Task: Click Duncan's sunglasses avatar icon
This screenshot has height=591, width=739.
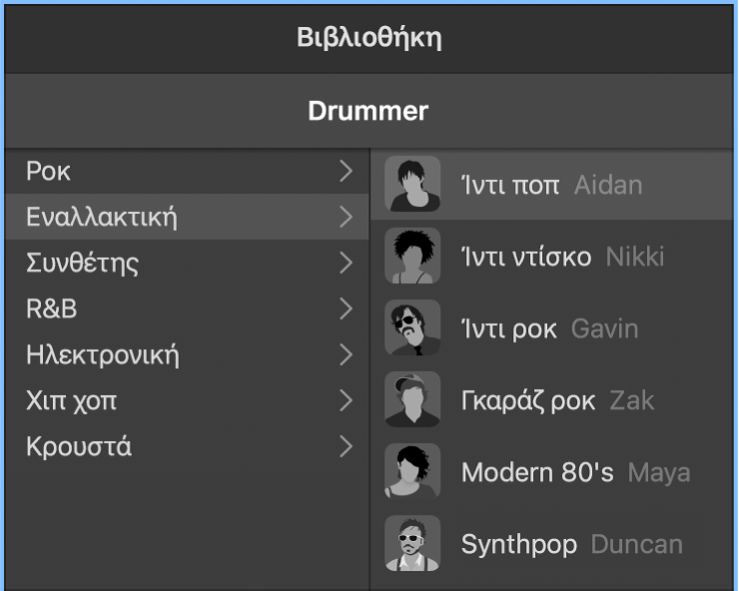Action: [412, 544]
